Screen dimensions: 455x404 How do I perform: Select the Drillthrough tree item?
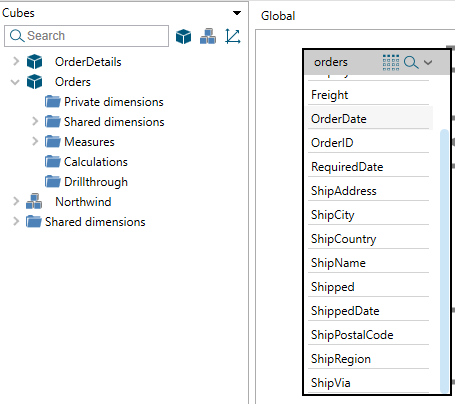(96, 182)
